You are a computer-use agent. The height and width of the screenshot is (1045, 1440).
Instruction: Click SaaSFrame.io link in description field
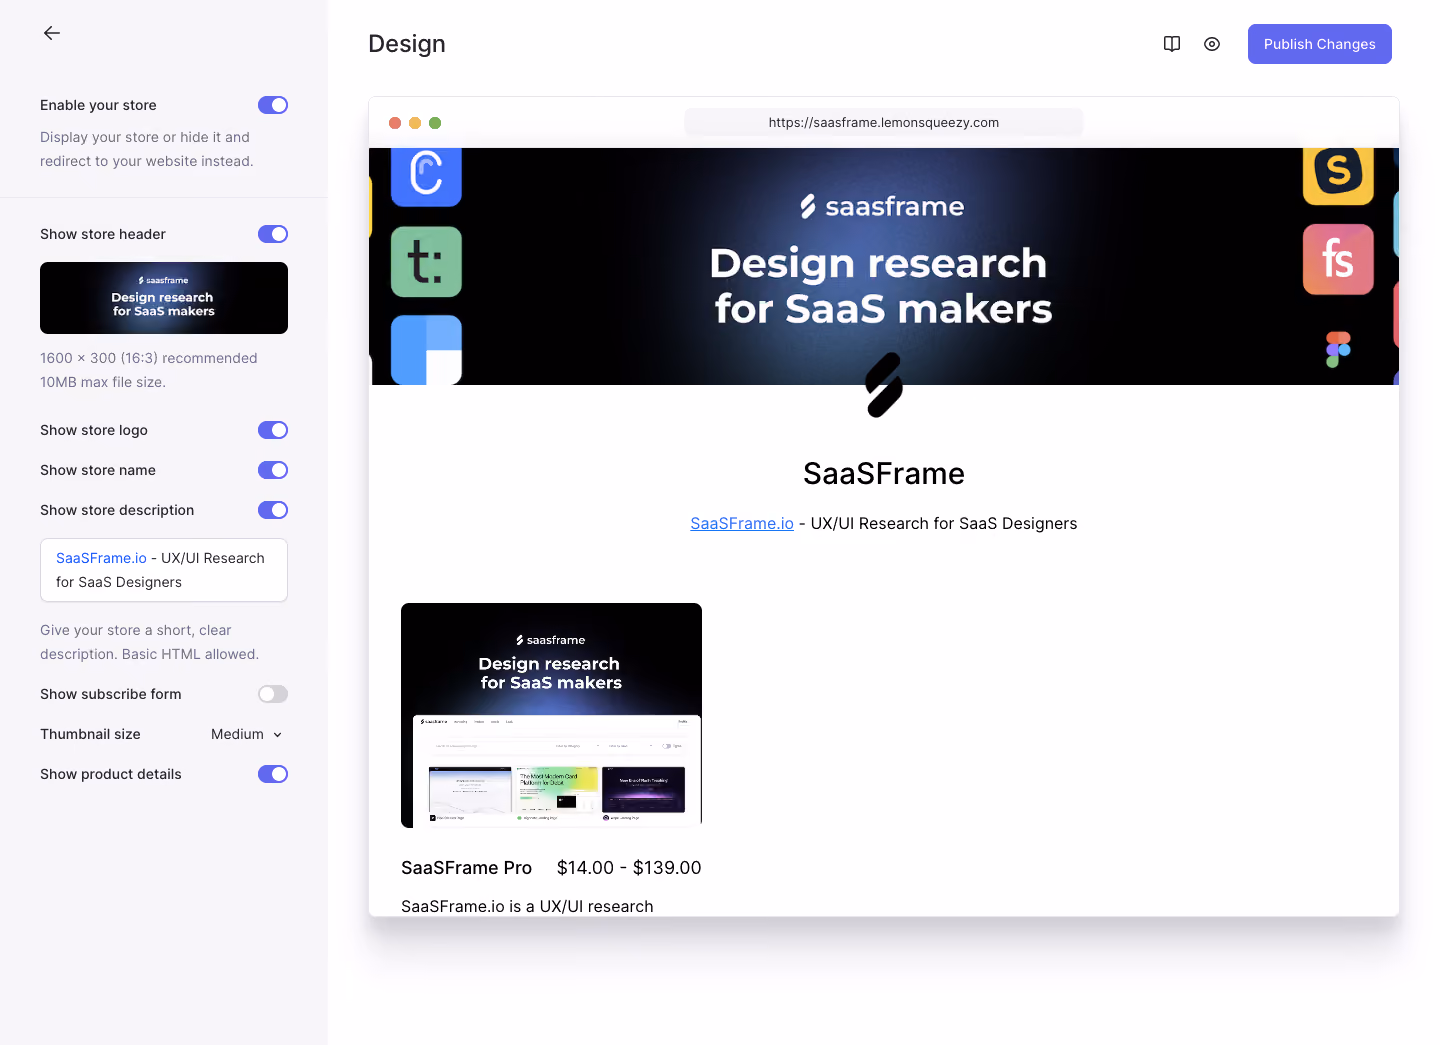[101, 558]
